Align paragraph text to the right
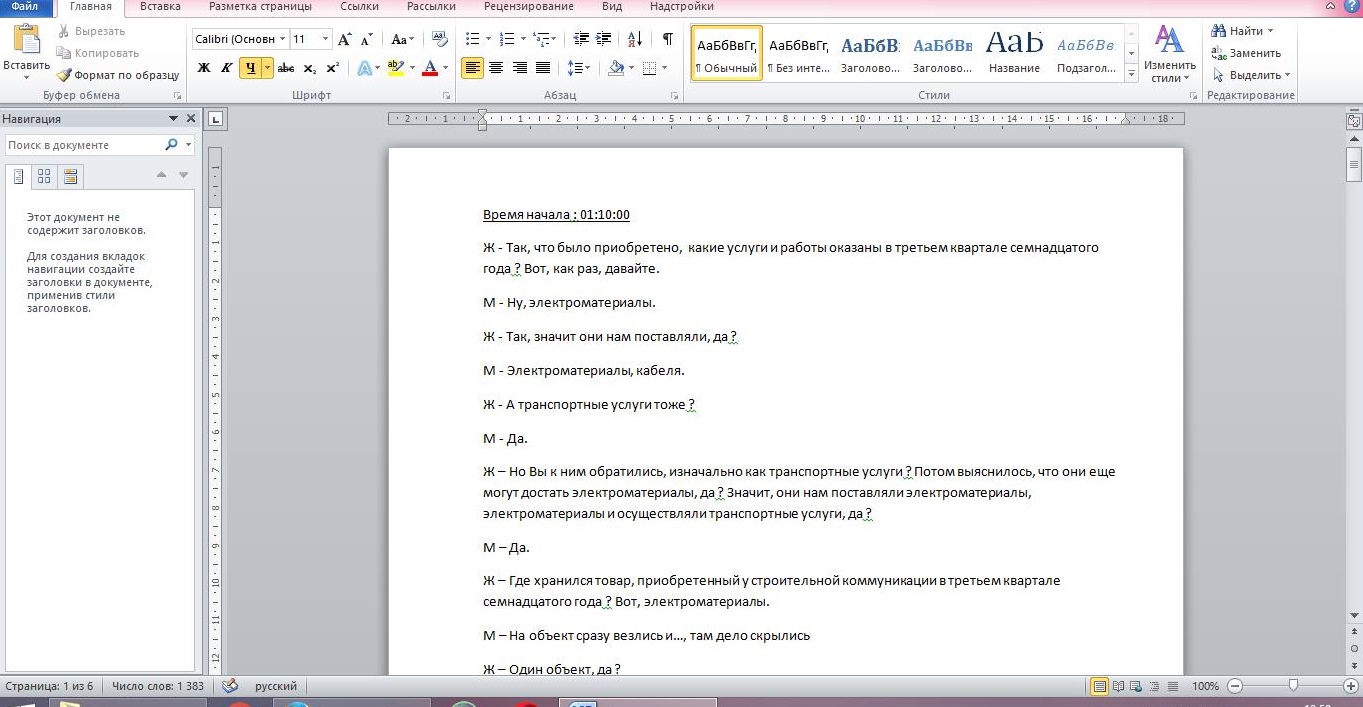1363x707 pixels. (x=520, y=68)
